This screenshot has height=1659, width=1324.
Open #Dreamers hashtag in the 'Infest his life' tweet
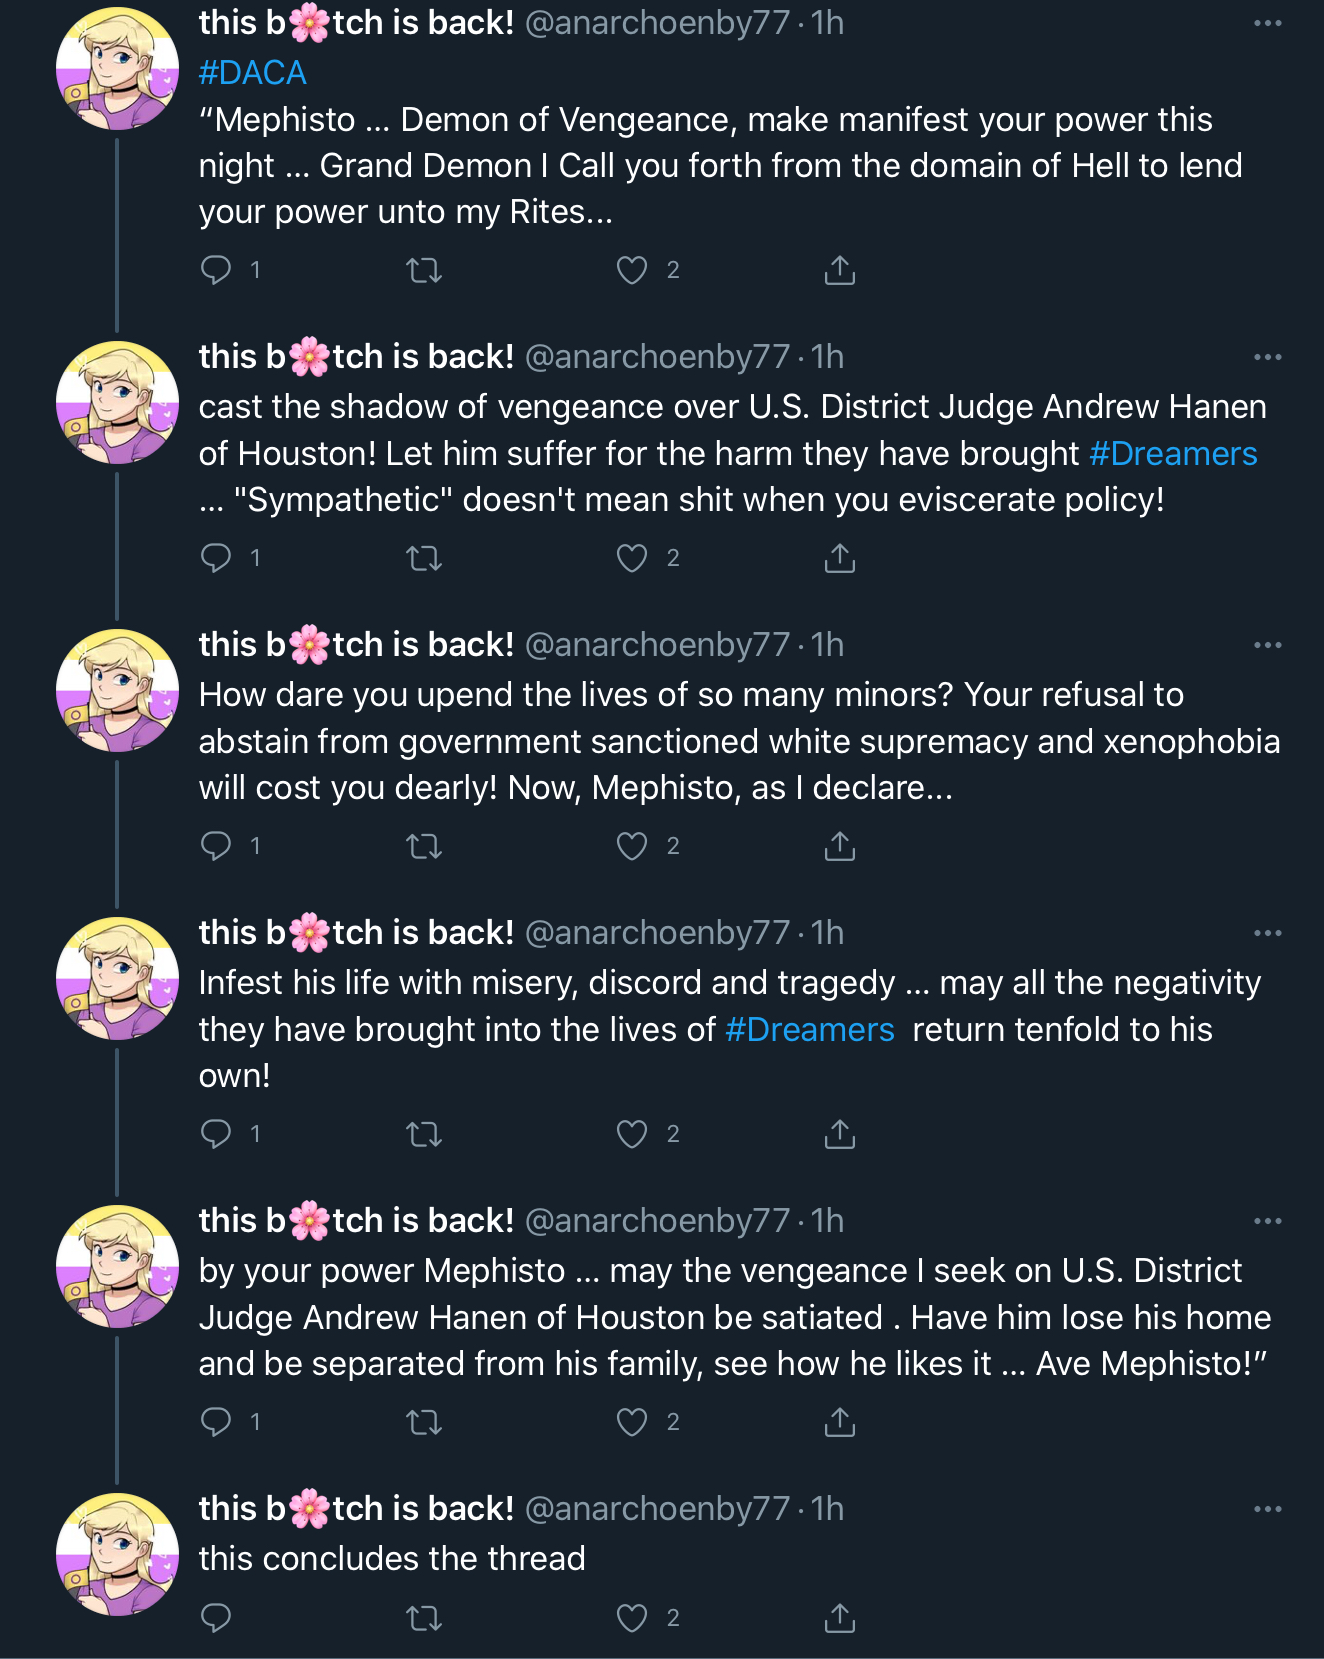pos(809,1030)
